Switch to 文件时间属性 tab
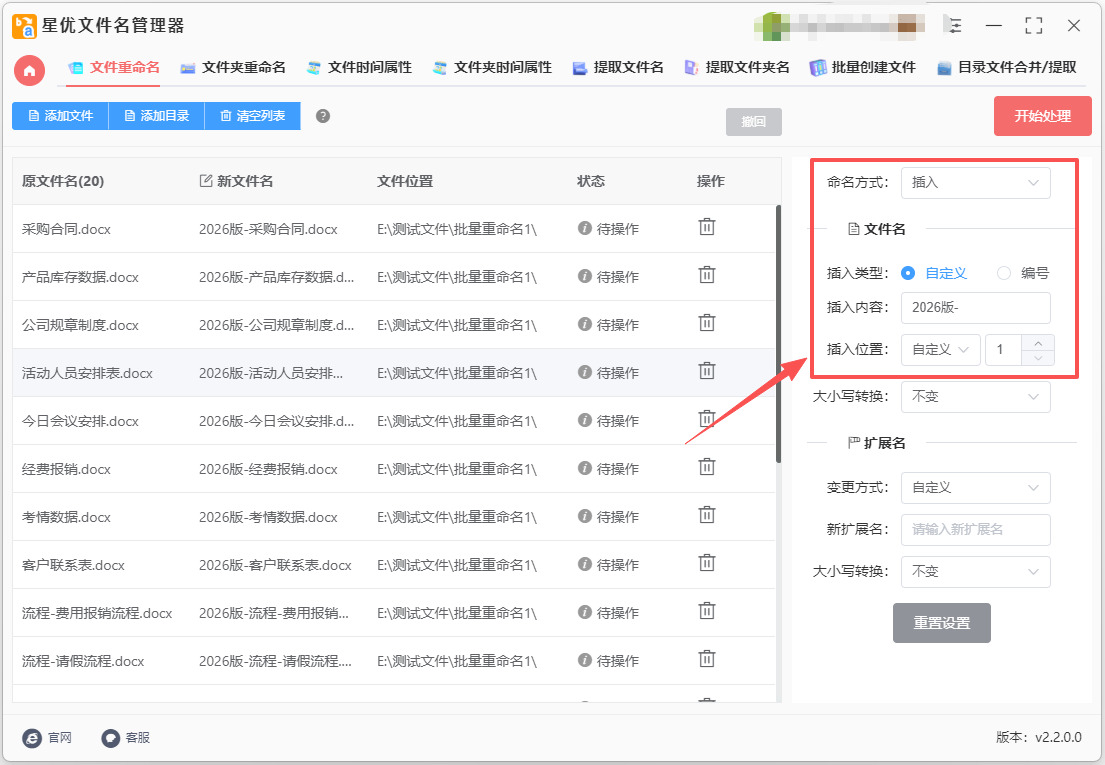 coord(359,68)
